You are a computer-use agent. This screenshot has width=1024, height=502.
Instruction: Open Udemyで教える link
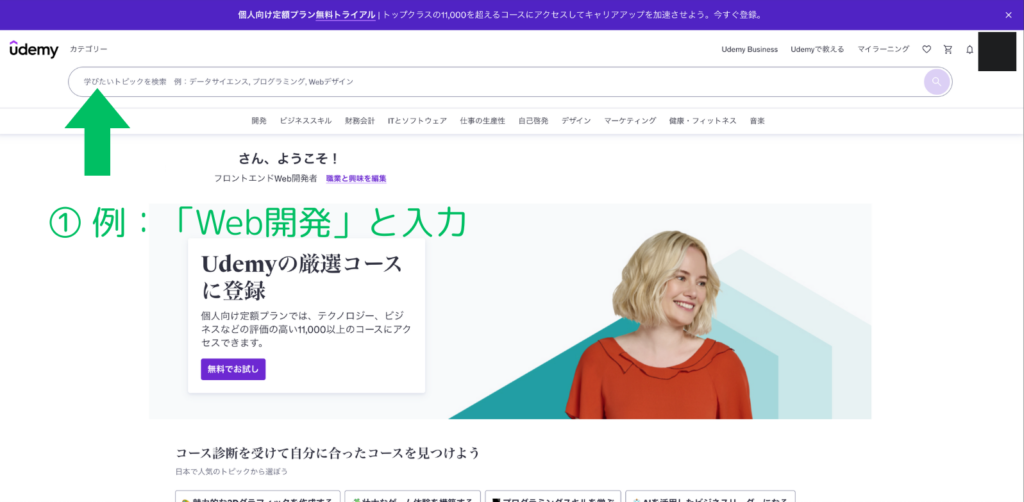click(817, 50)
